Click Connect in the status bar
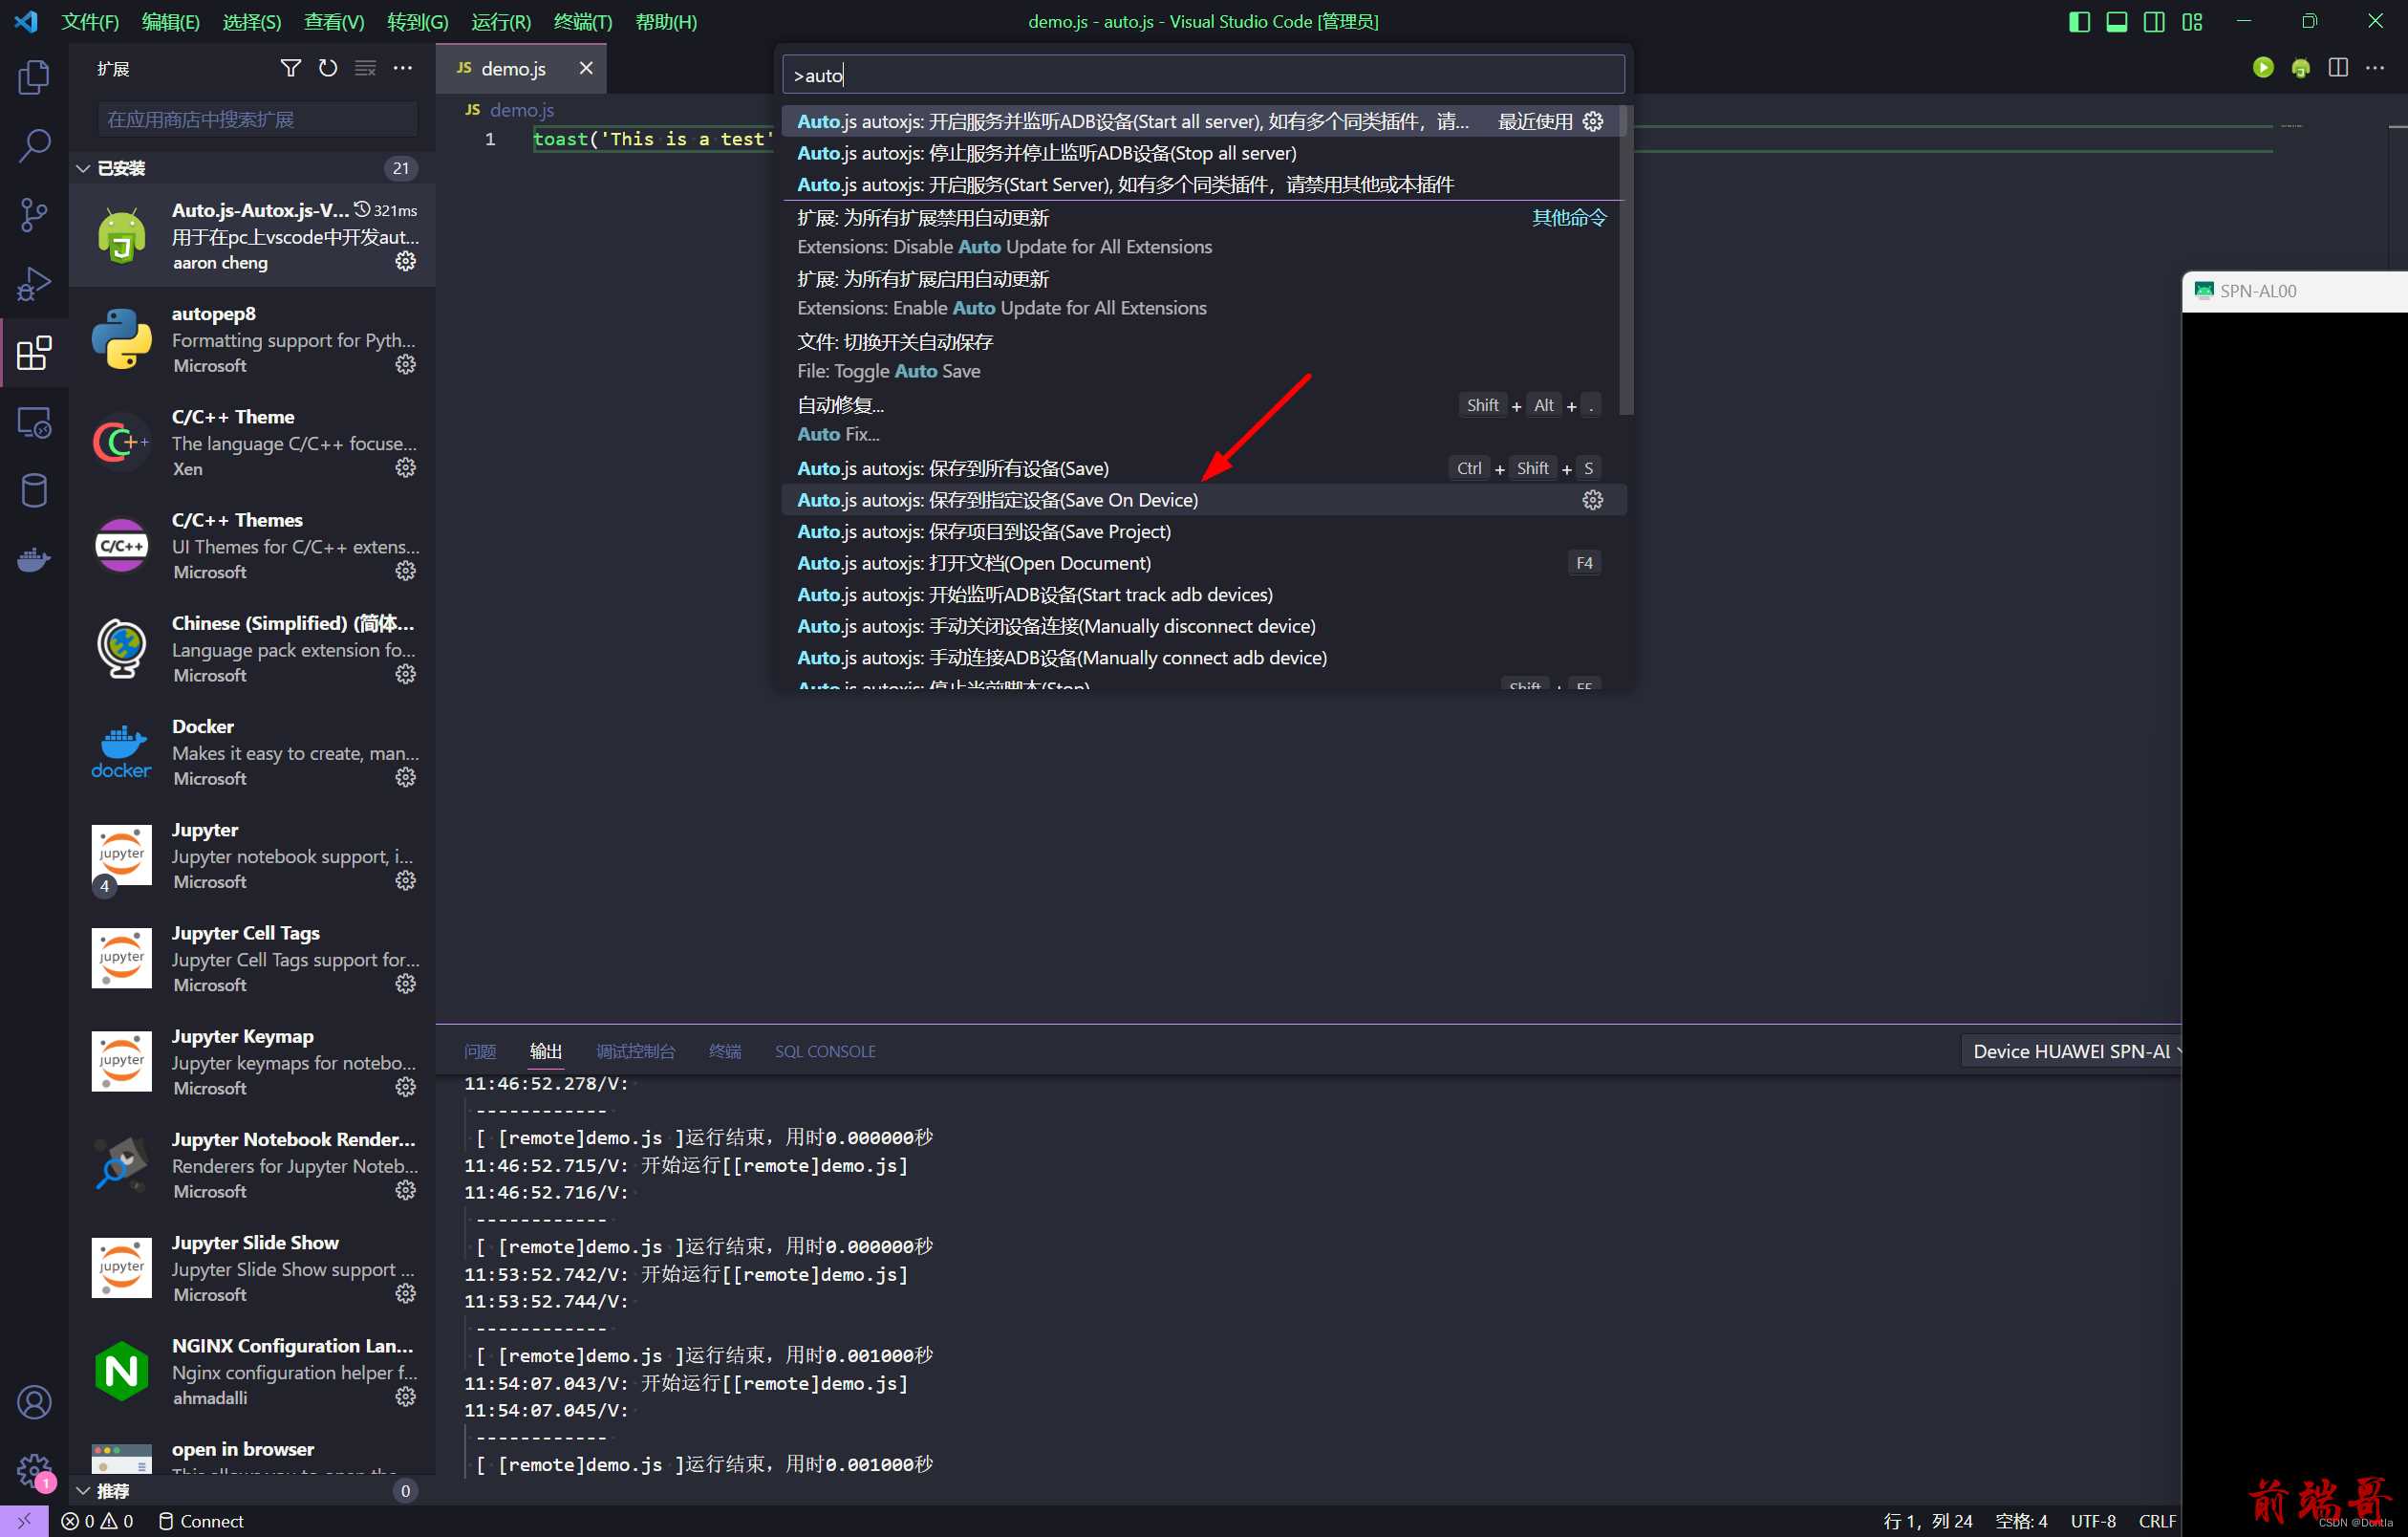The image size is (2408, 1537). tap(201, 1521)
